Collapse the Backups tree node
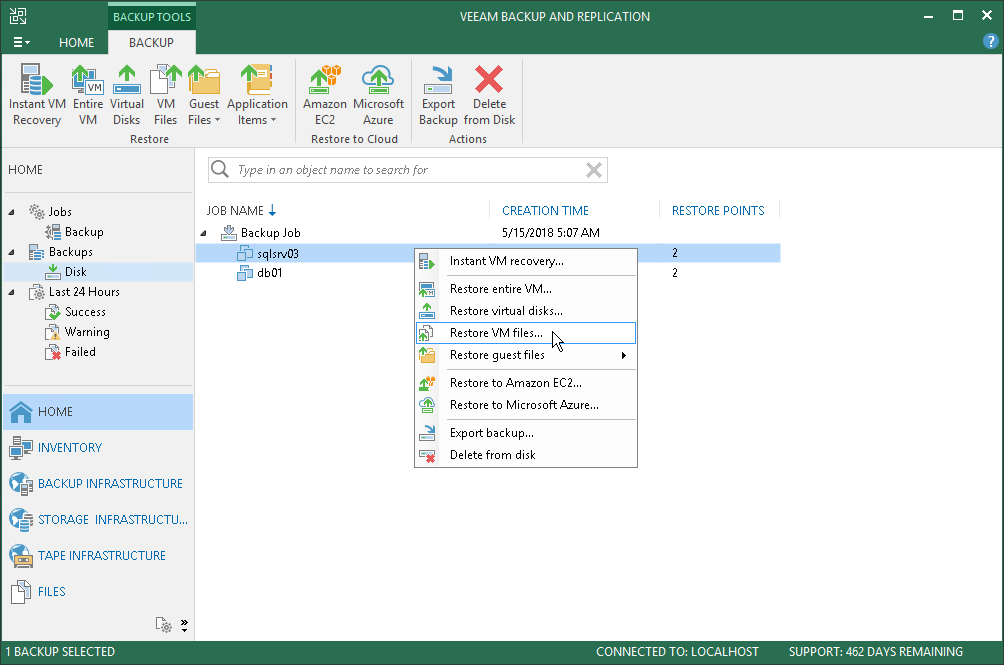This screenshot has width=1004, height=665. 12,252
